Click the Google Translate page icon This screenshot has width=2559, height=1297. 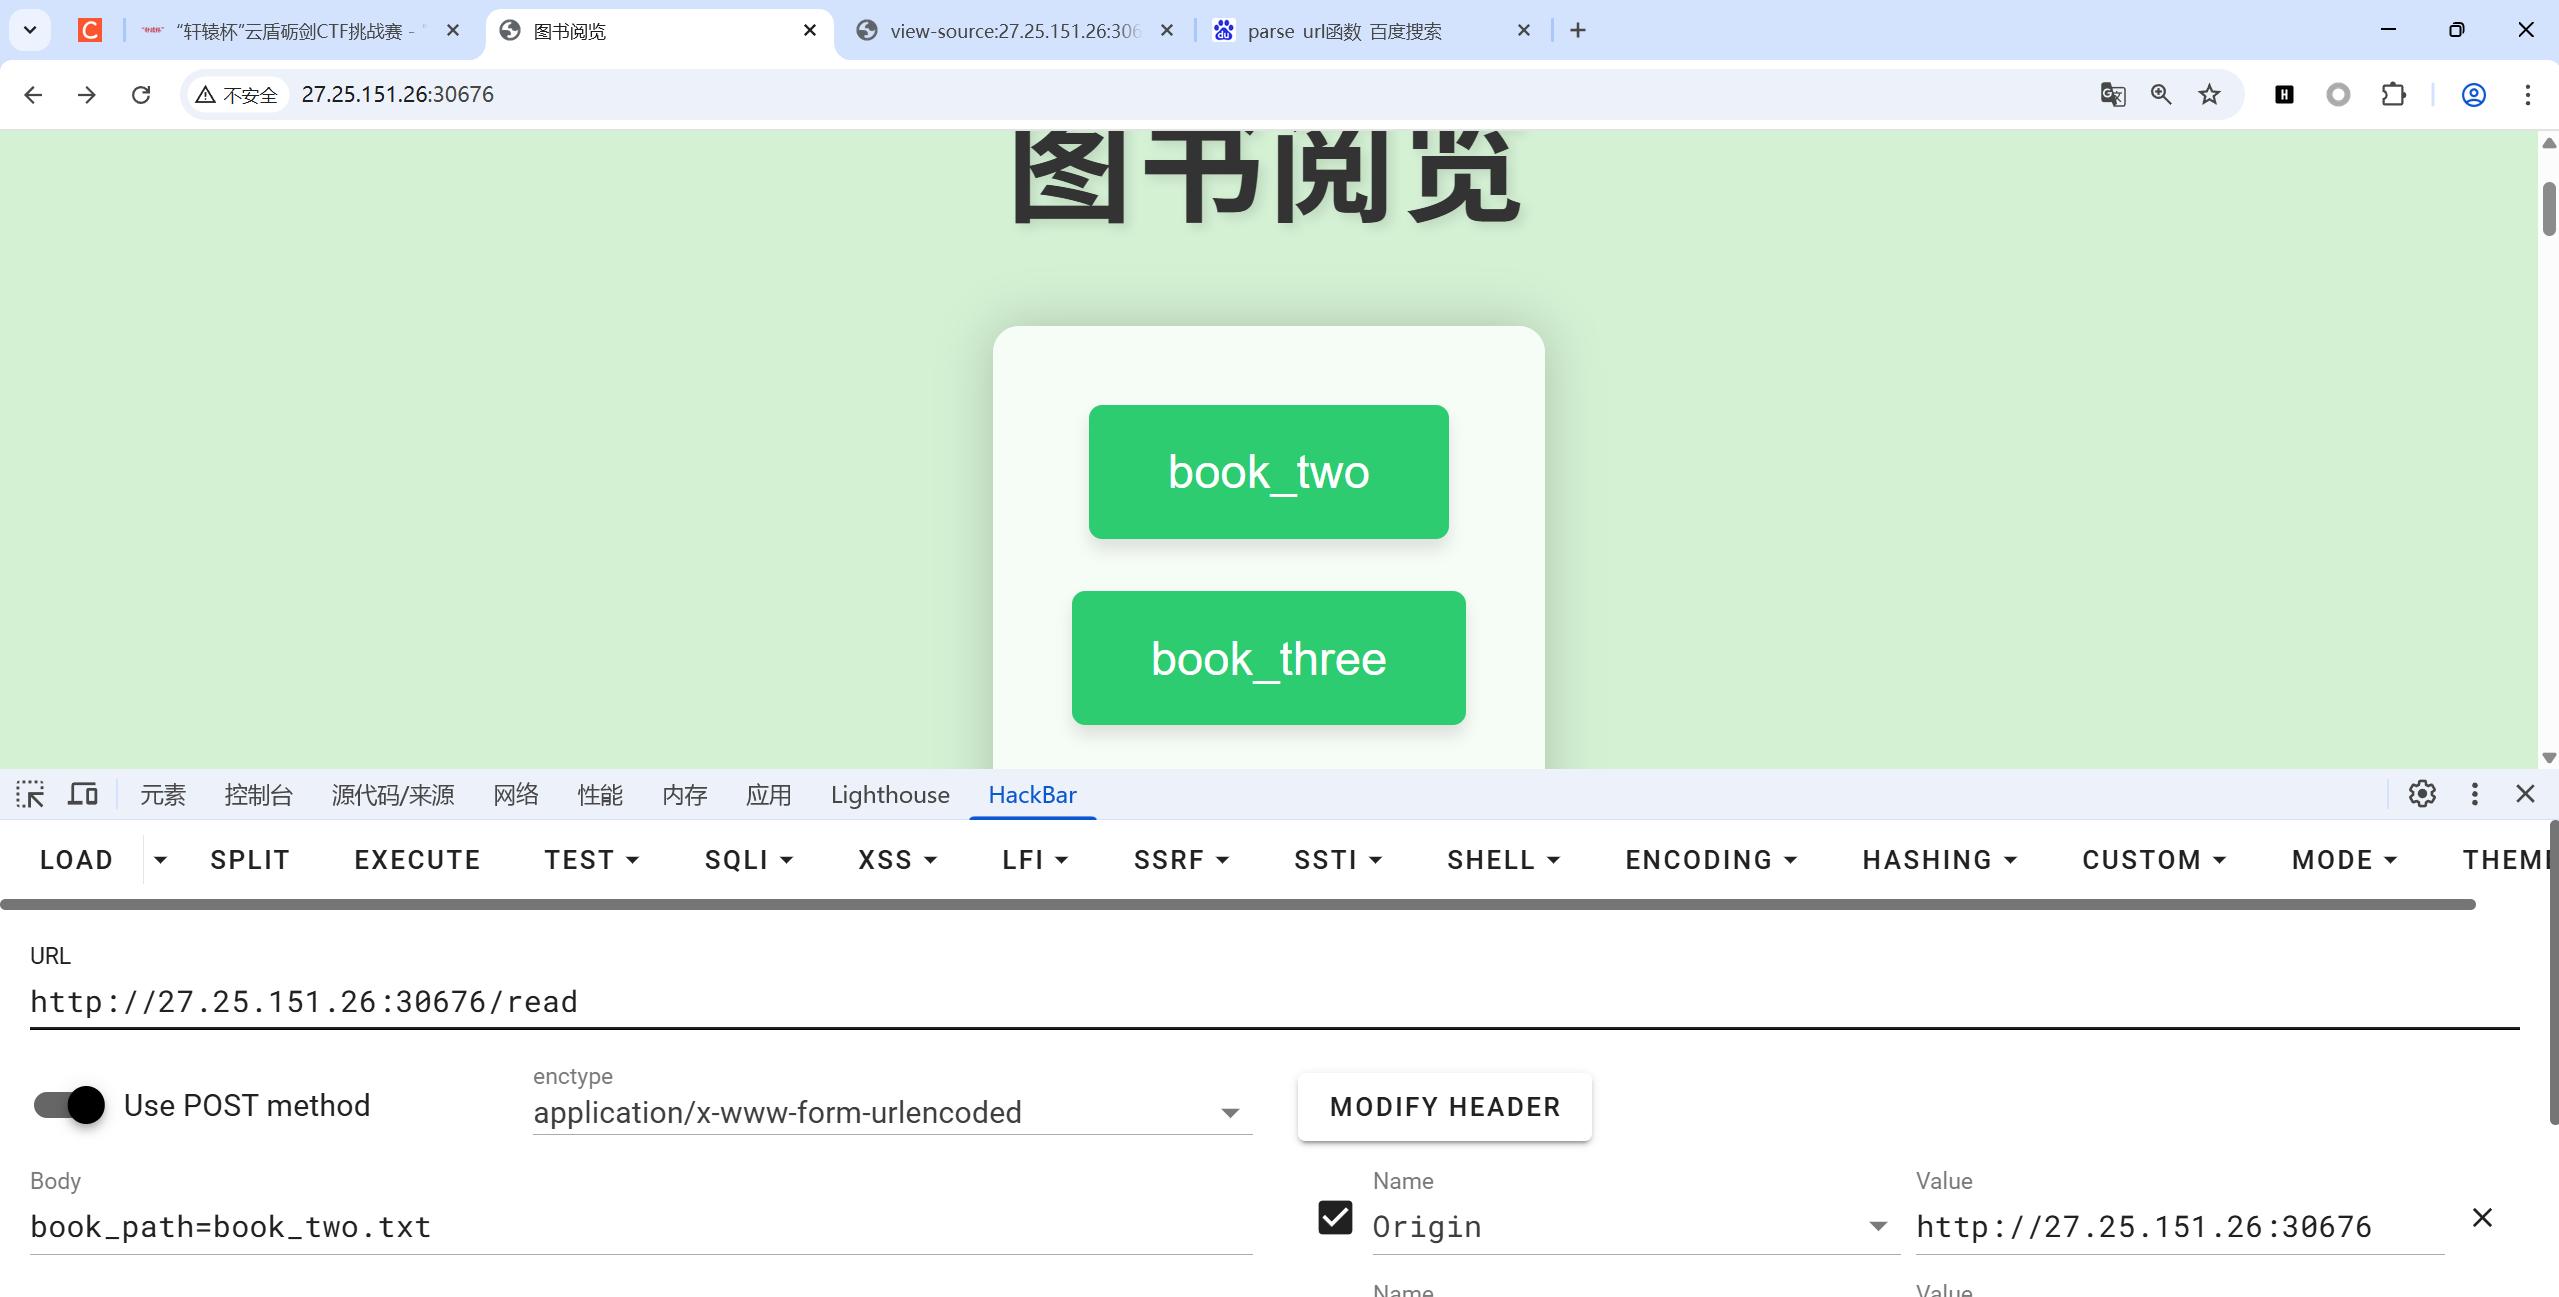[x=2112, y=95]
